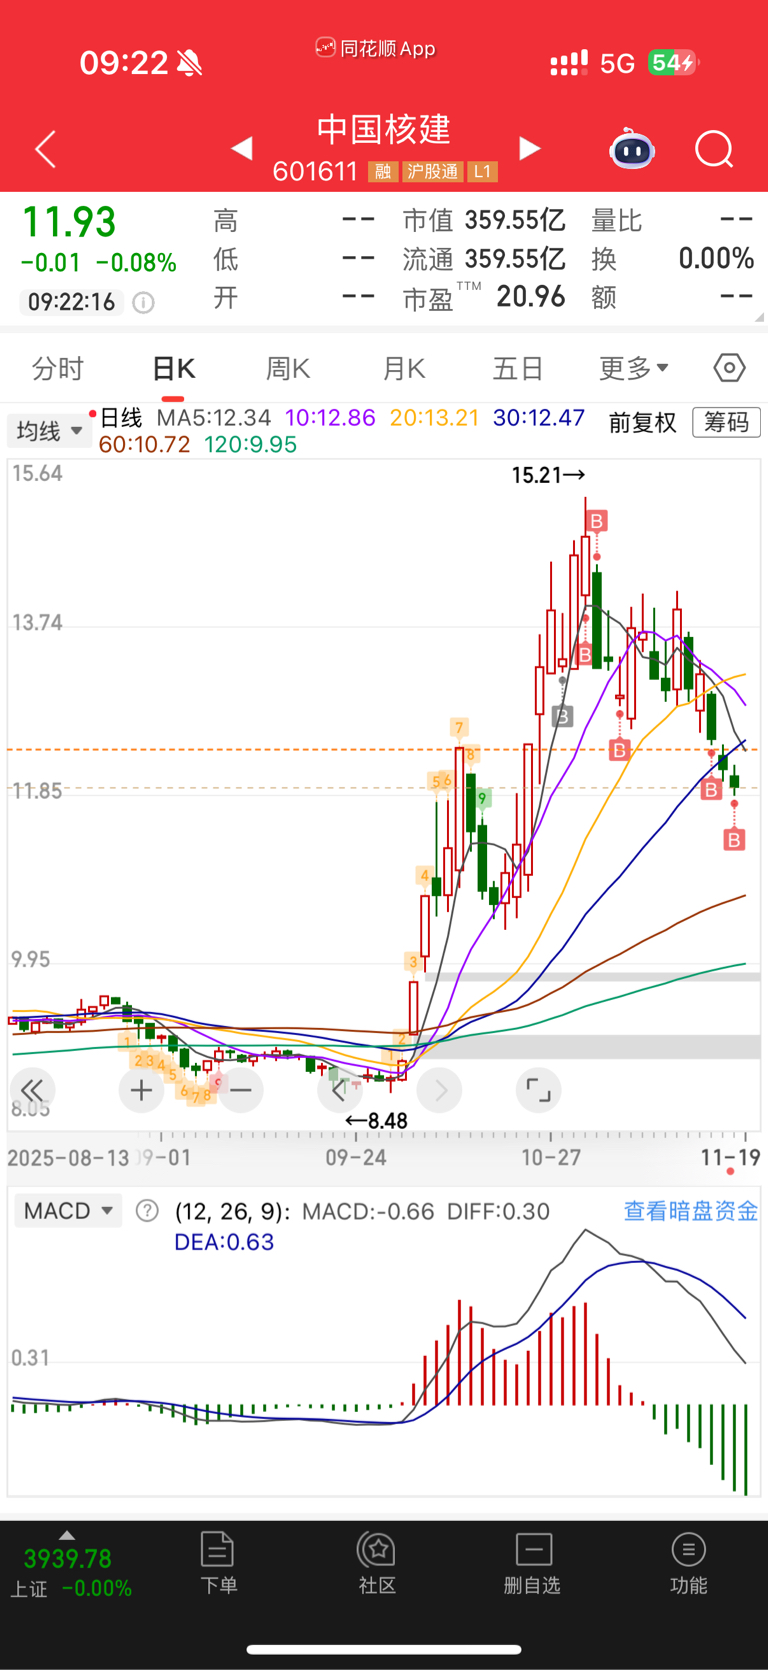
Task: Switch to 周K tab
Action: [x=288, y=368]
